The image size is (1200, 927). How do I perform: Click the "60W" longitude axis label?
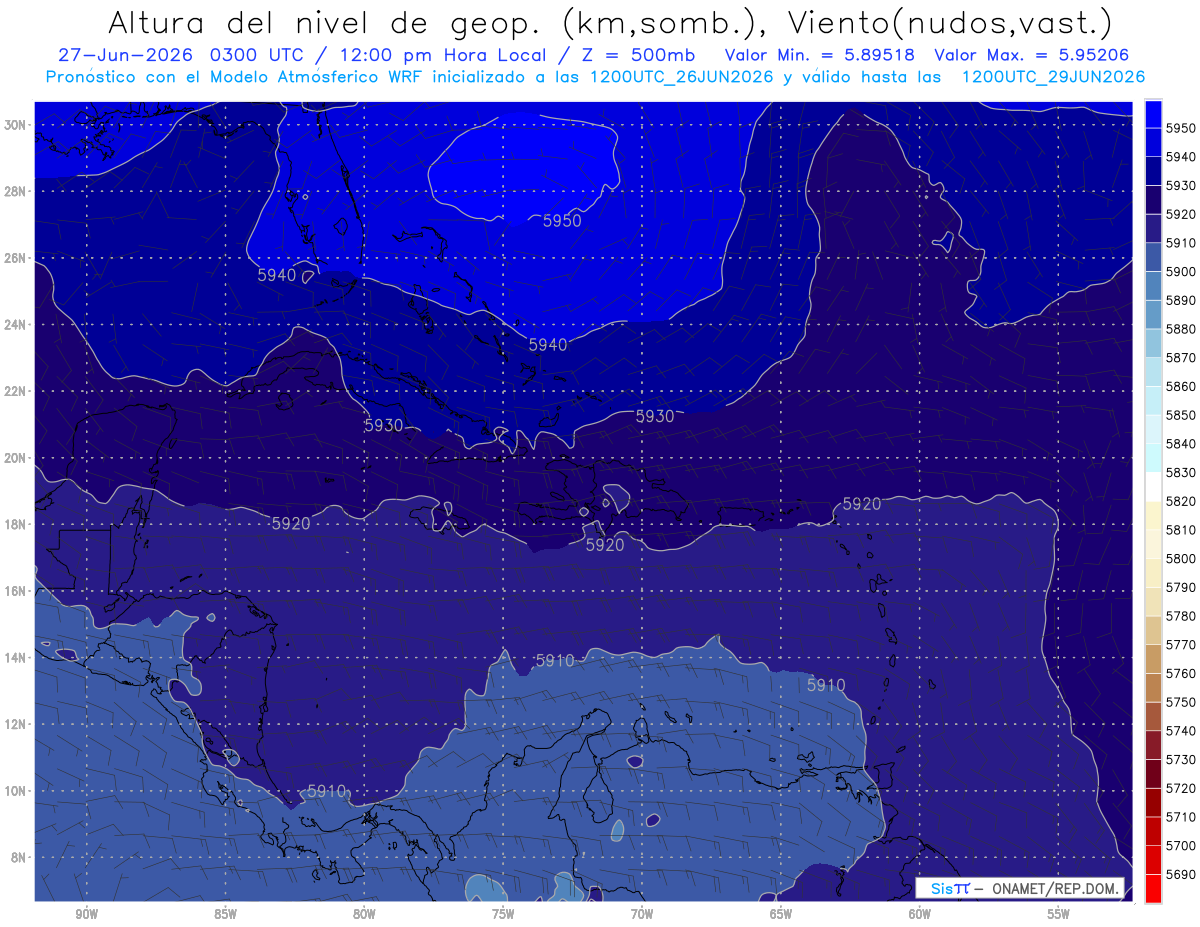[x=920, y=913]
